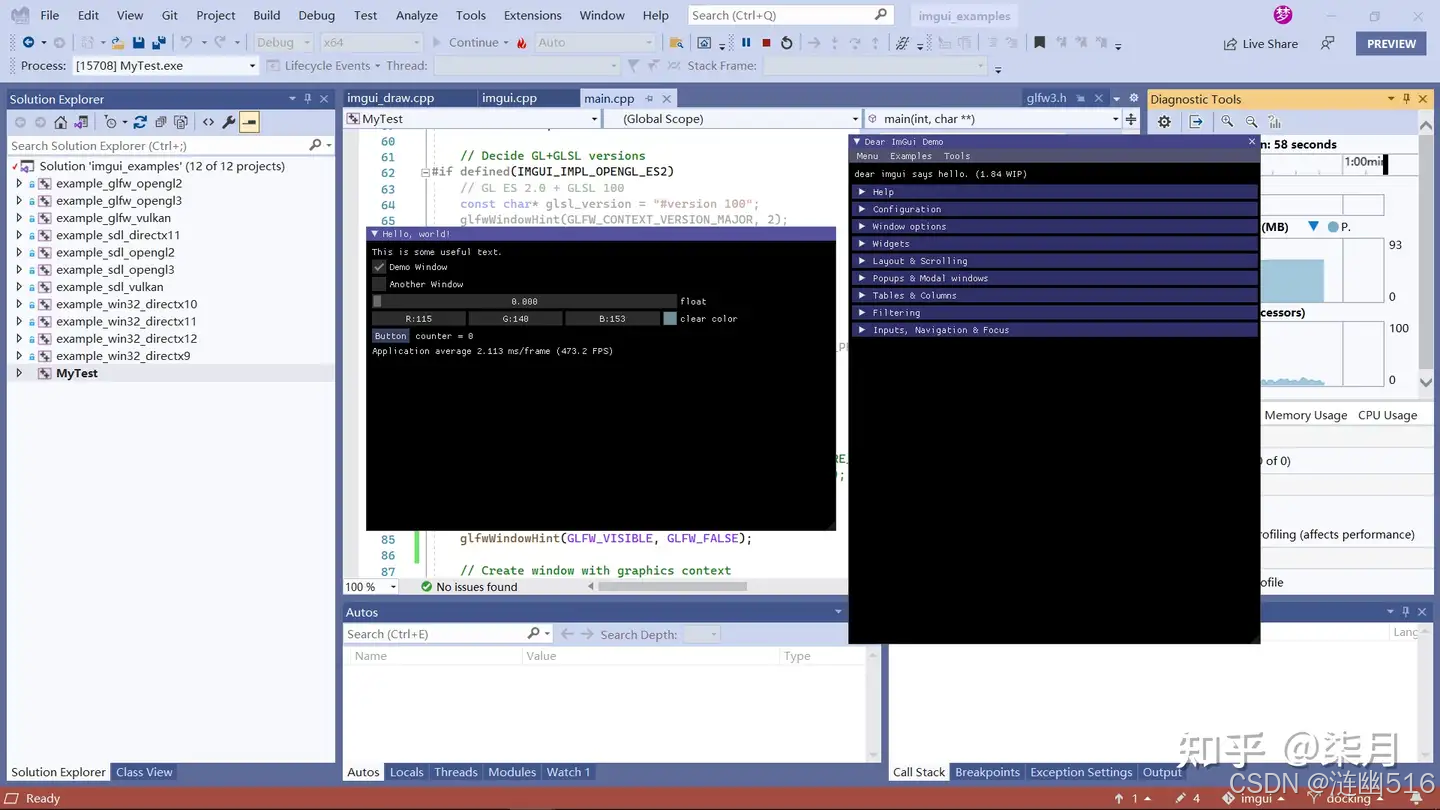The width and height of the screenshot is (1440, 810).
Task: Click the Hot Reload flame icon
Action: coord(522,43)
